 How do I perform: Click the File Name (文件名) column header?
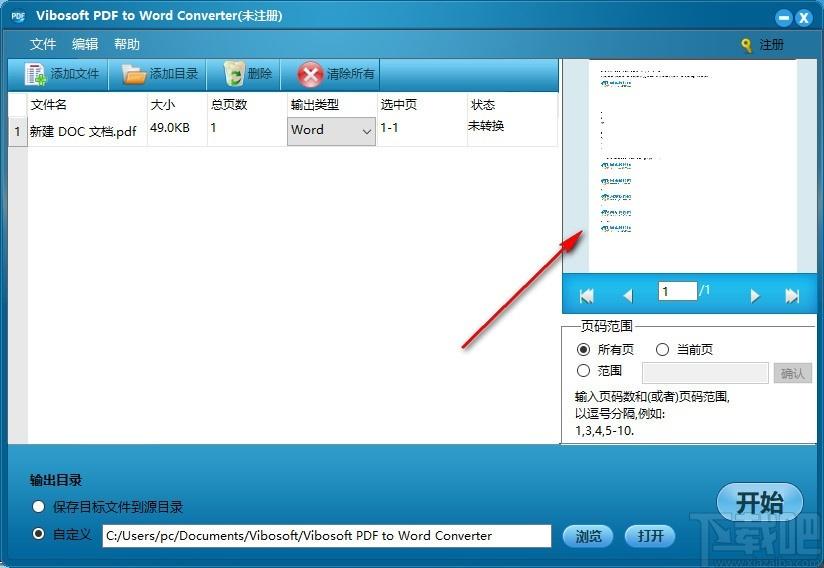coord(87,105)
